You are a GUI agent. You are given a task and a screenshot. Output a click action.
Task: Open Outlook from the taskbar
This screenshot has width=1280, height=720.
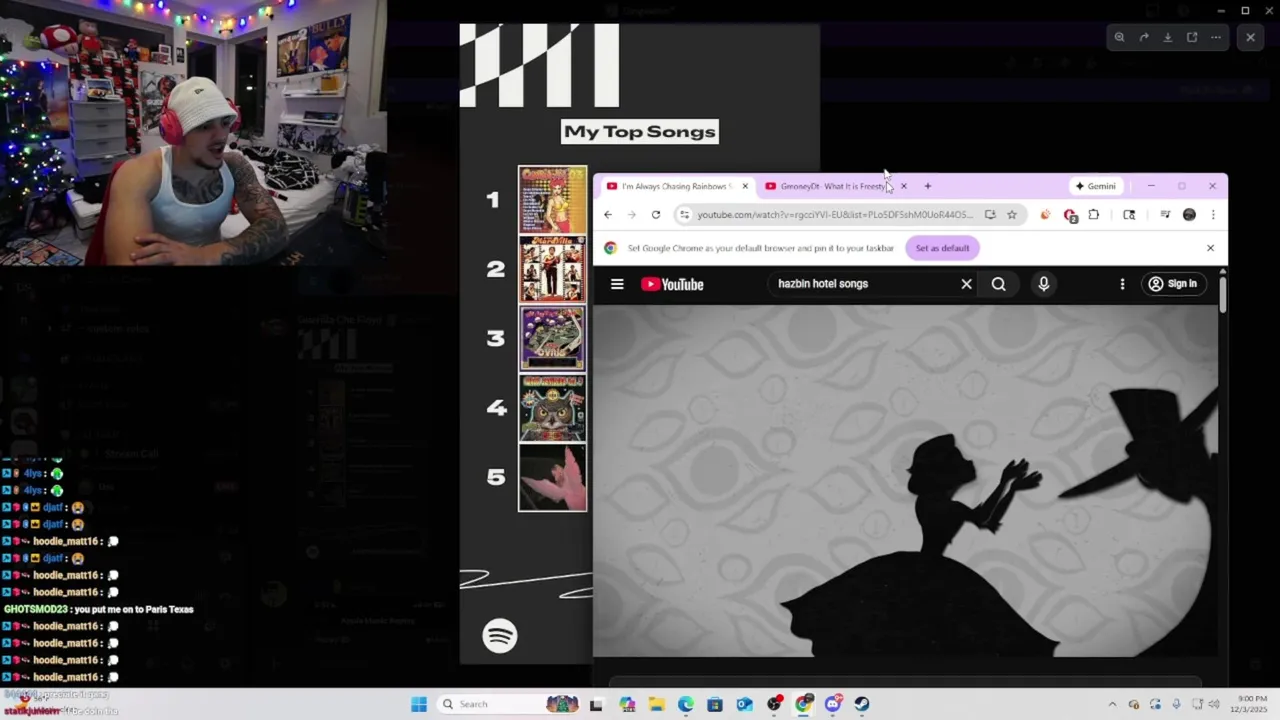click(745, 704)
